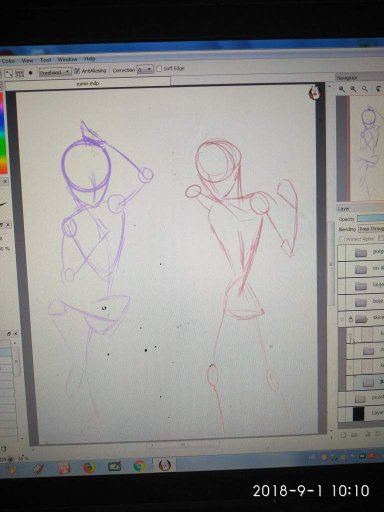Toggle the Protect Alpha checkbox
The height and width of the screenshot is (512, 384).
(x=342, y=239)
